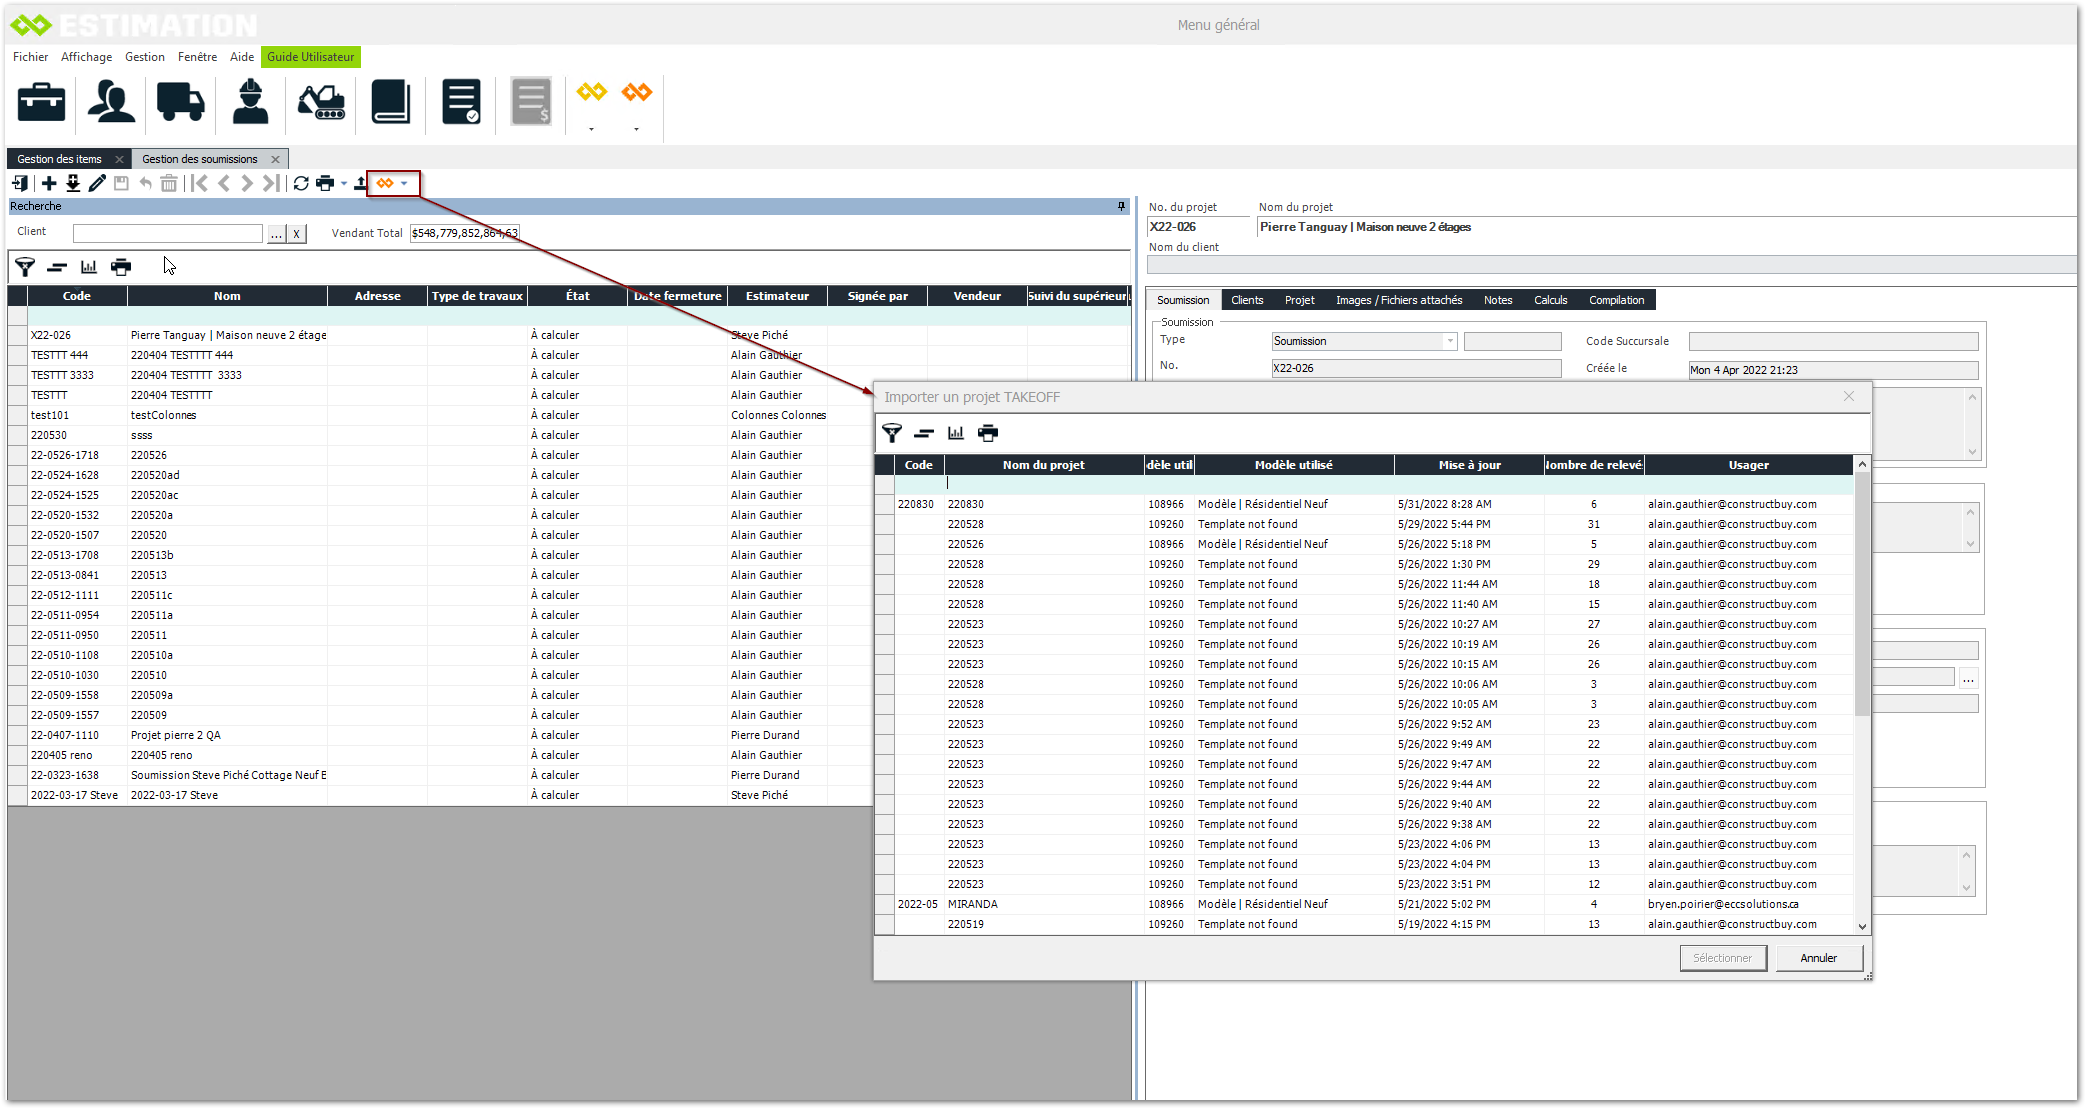
Task: Click the X button beside Client field
Action: [296, 233]
